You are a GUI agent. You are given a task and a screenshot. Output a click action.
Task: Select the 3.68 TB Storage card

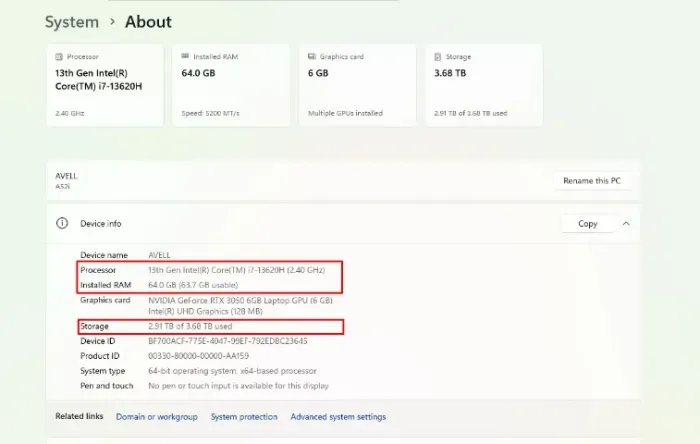click(x=484, y=85)
